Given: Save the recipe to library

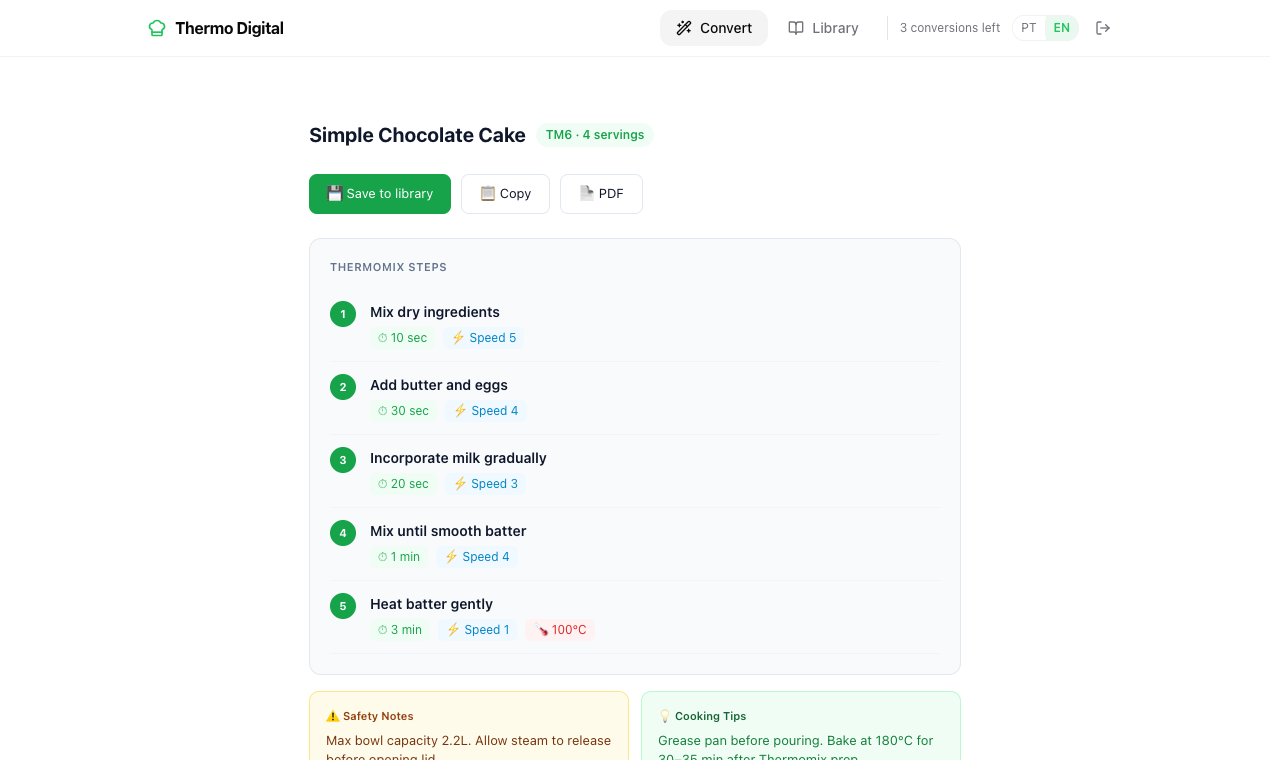Looking at the screenshot, I should click(x=380, y=194).
